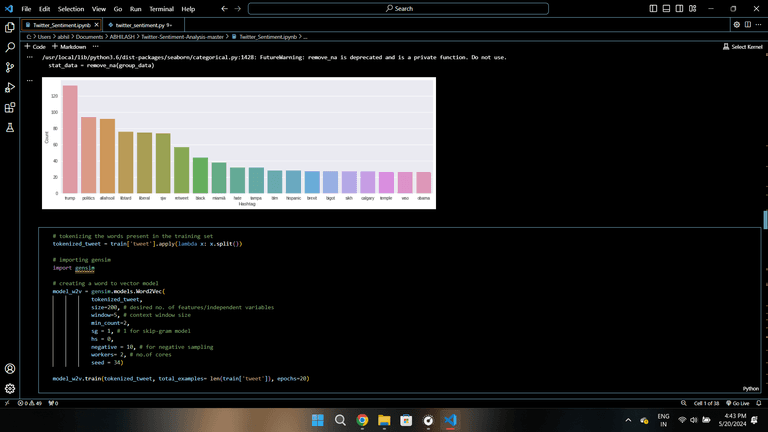Click the hashtag bar chart output image
Image resolution: width=768 pixels, height=432 pixels.
[x=239, y=143]
